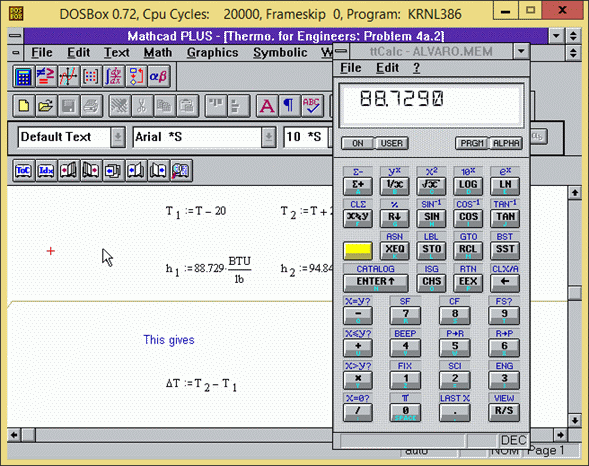Open the Evaluation and Boolean palette

pos(46,77)
